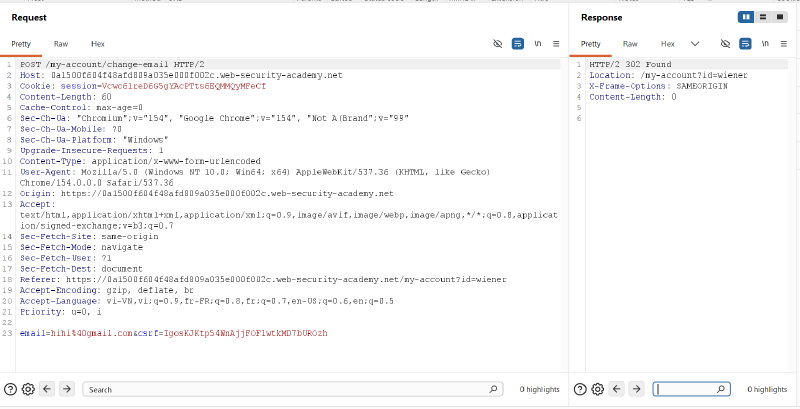Toggle hide non-printable eye icon in Request
Viewport: 800px width, 409px height.
(x=498, y=44)
